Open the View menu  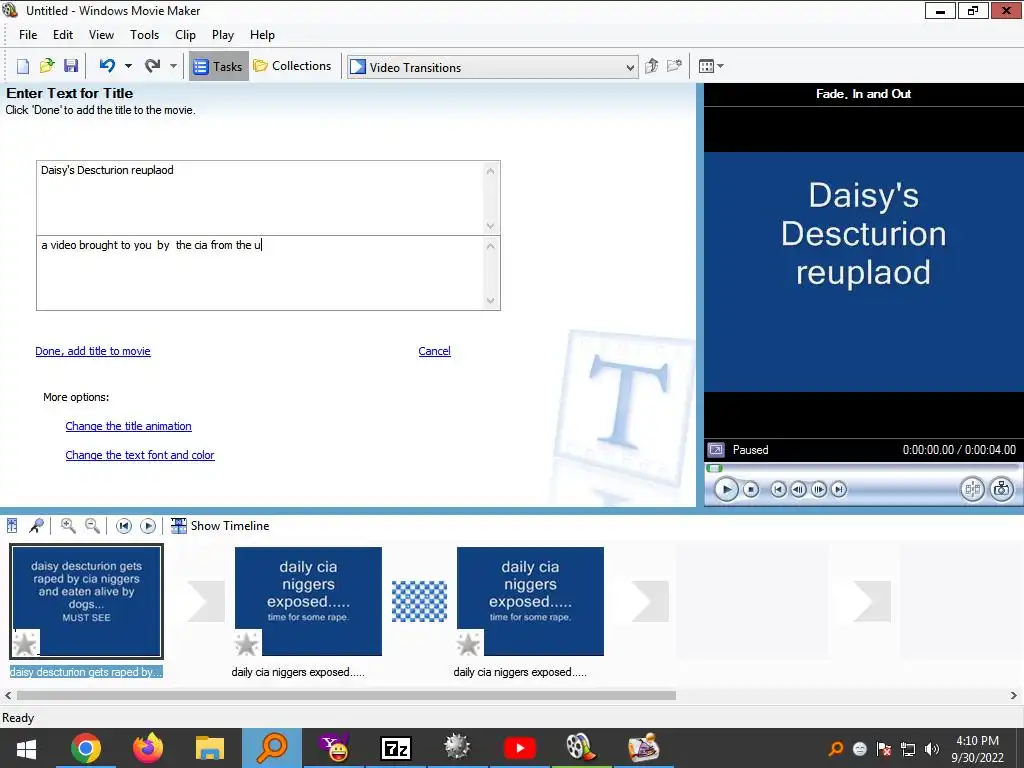tap(101, 35)
